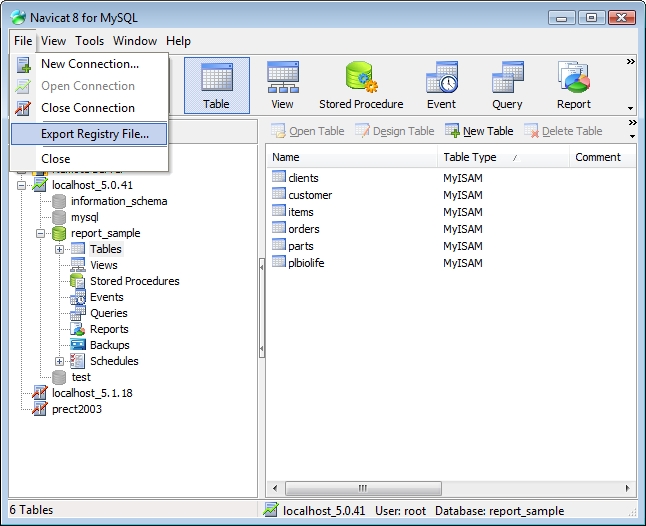Screen dimensions: 646x526
Task: Collapse the report_sample database node
Action: [x=40, y=234]
